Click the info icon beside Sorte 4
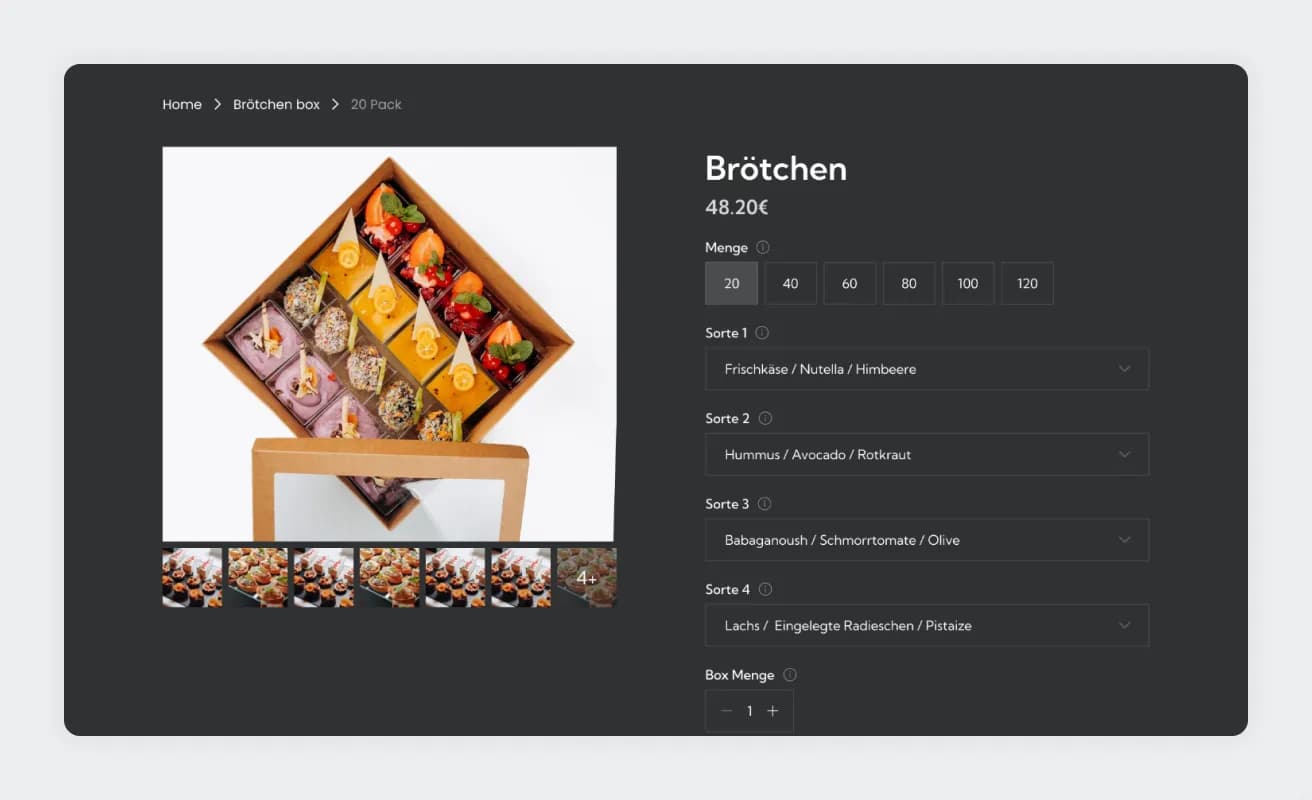The height and width of the screenshot is (800, 1312). tap(765, 589)
